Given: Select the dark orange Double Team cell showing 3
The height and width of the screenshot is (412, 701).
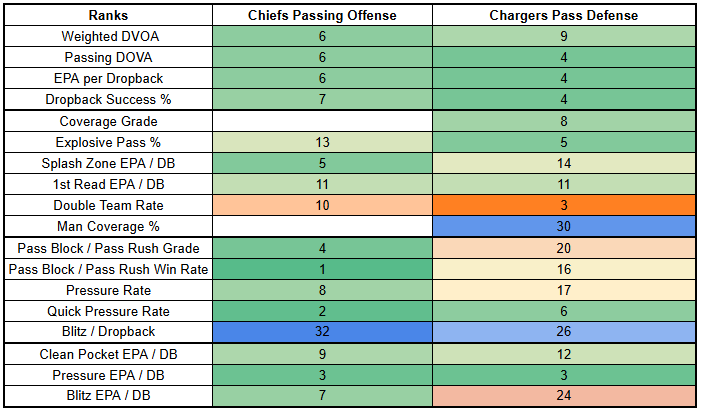Looking at the screenshot, I should (563, 205).
